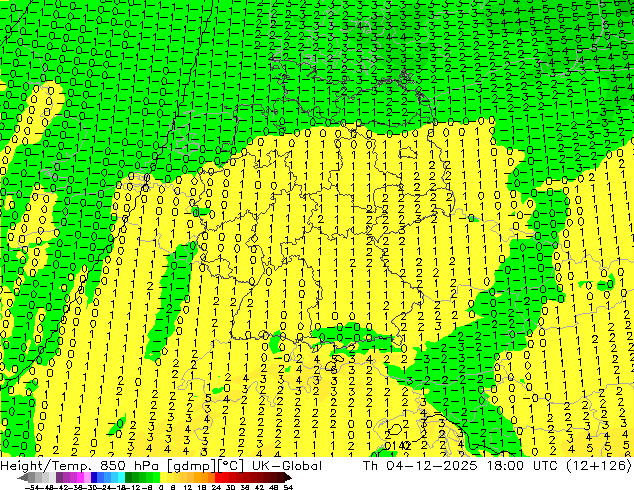The width and height of the screenshot is (634, 490).
Task: Click the '(12+126)' forecast run label
Action: pyautogui.click(x=600, y=465)
